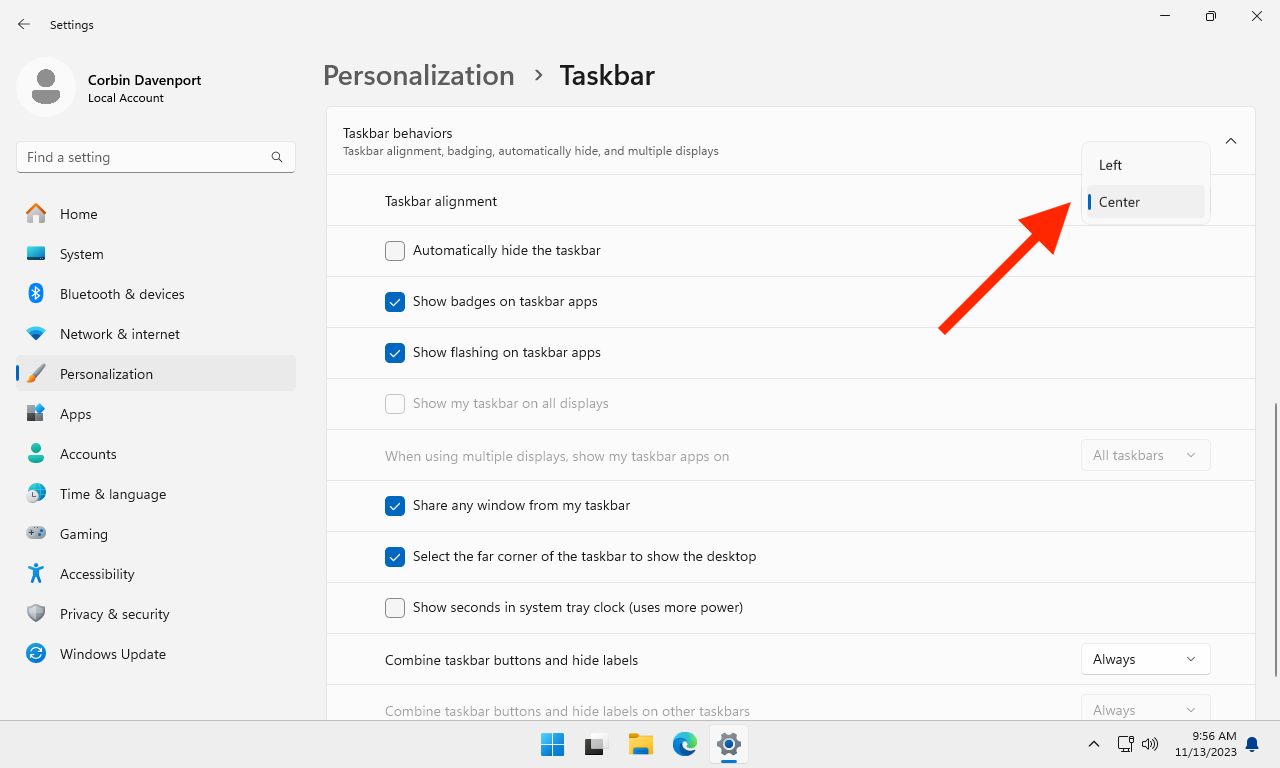Open Microsoft Edge from the taskbar
The image size is (1280, 768).
(x=684, y=744)
